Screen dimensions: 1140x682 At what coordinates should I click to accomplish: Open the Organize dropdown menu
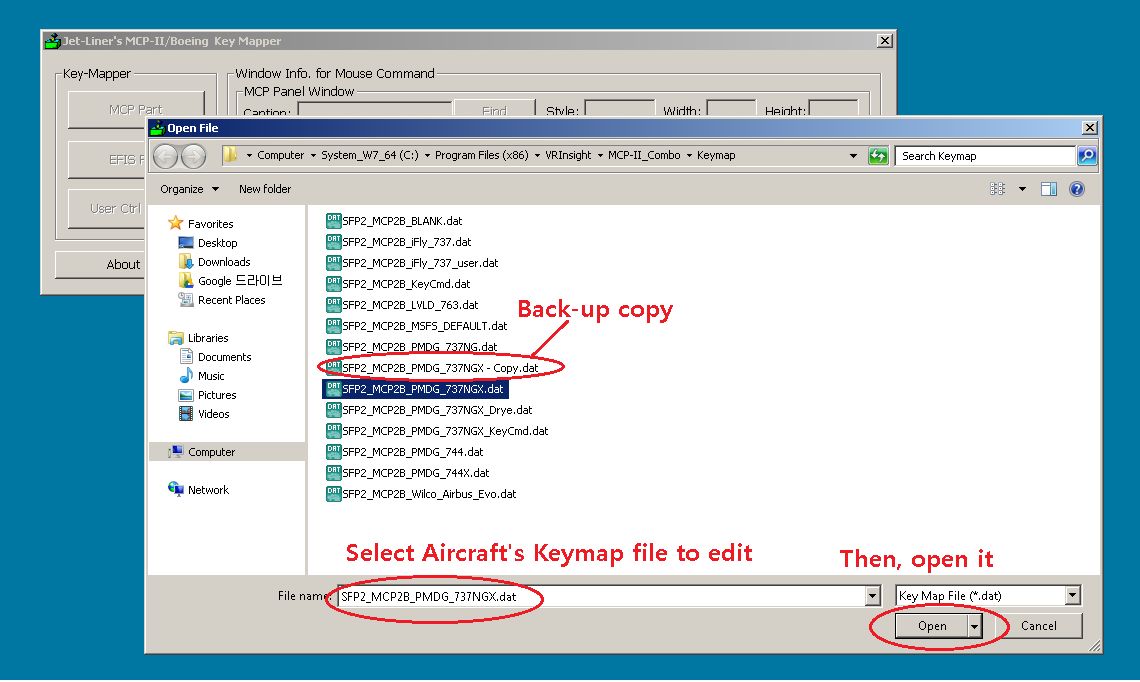point(190,189)
